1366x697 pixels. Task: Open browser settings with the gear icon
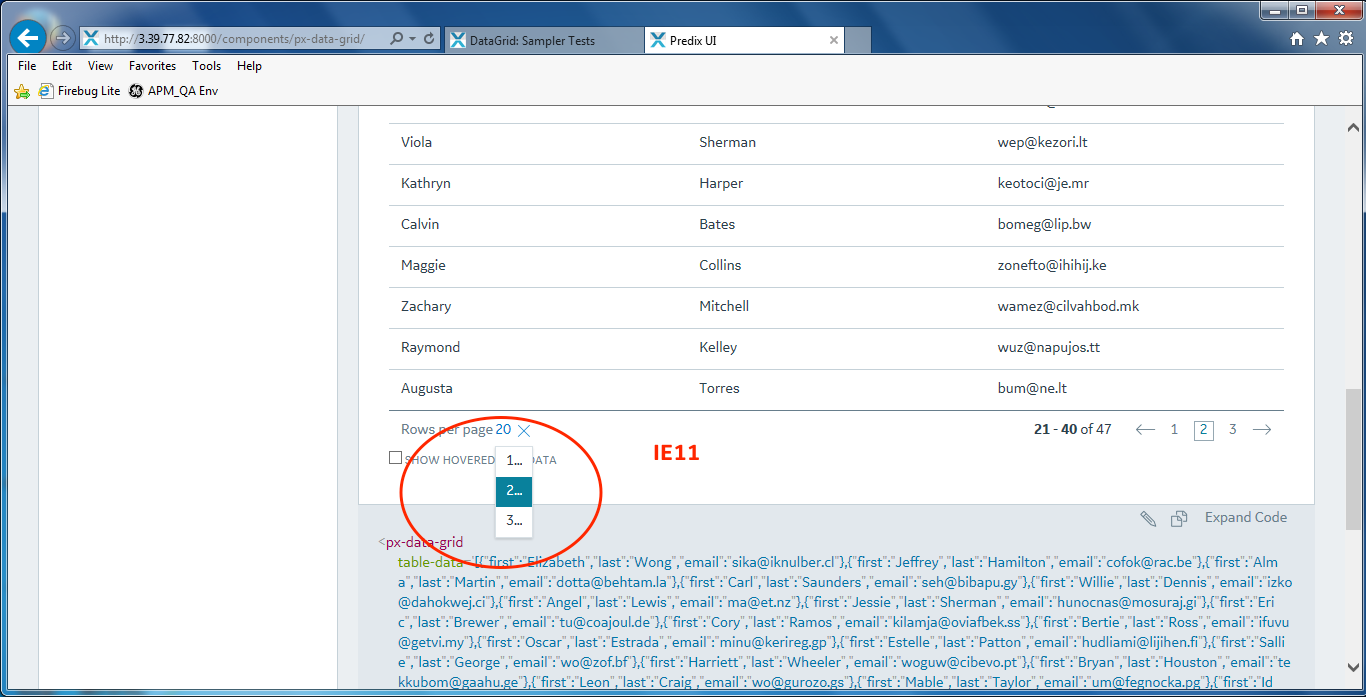coord(1344,36)
